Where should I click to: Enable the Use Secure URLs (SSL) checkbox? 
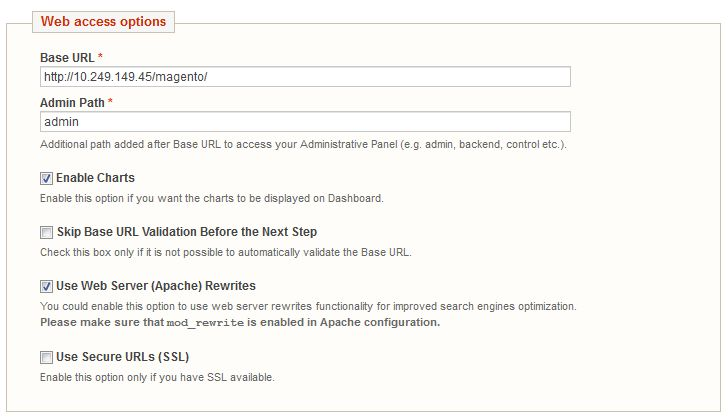[46, 357]
